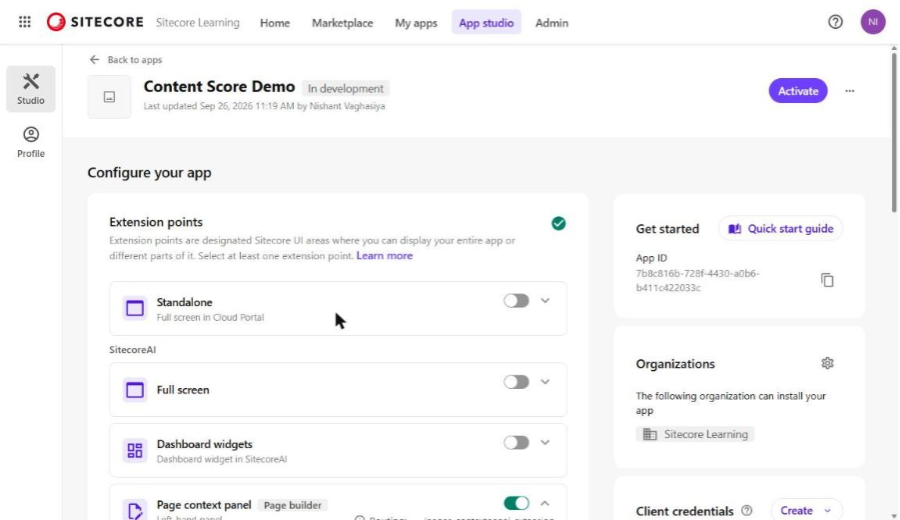
Task: Open the help question mark icon
Action: pos(835,22)
